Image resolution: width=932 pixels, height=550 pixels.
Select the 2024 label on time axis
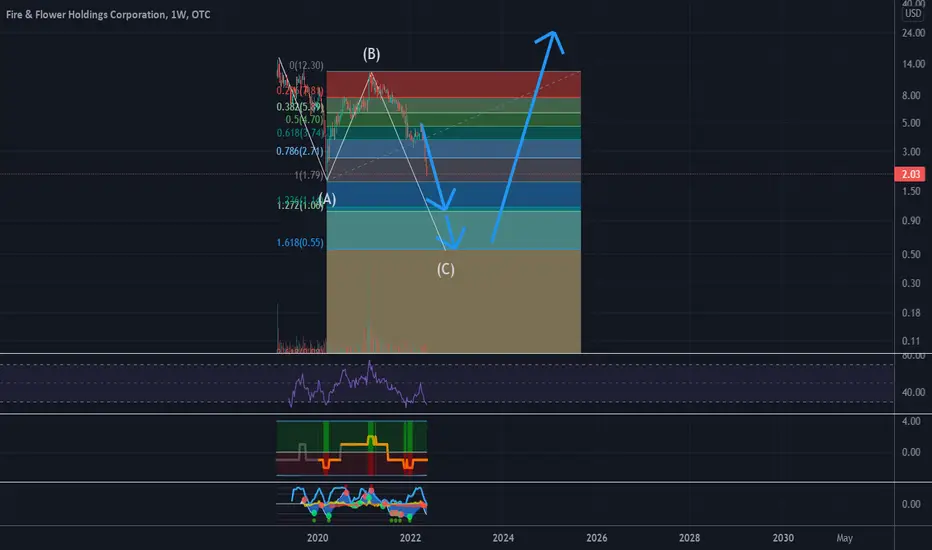(503, 538)
